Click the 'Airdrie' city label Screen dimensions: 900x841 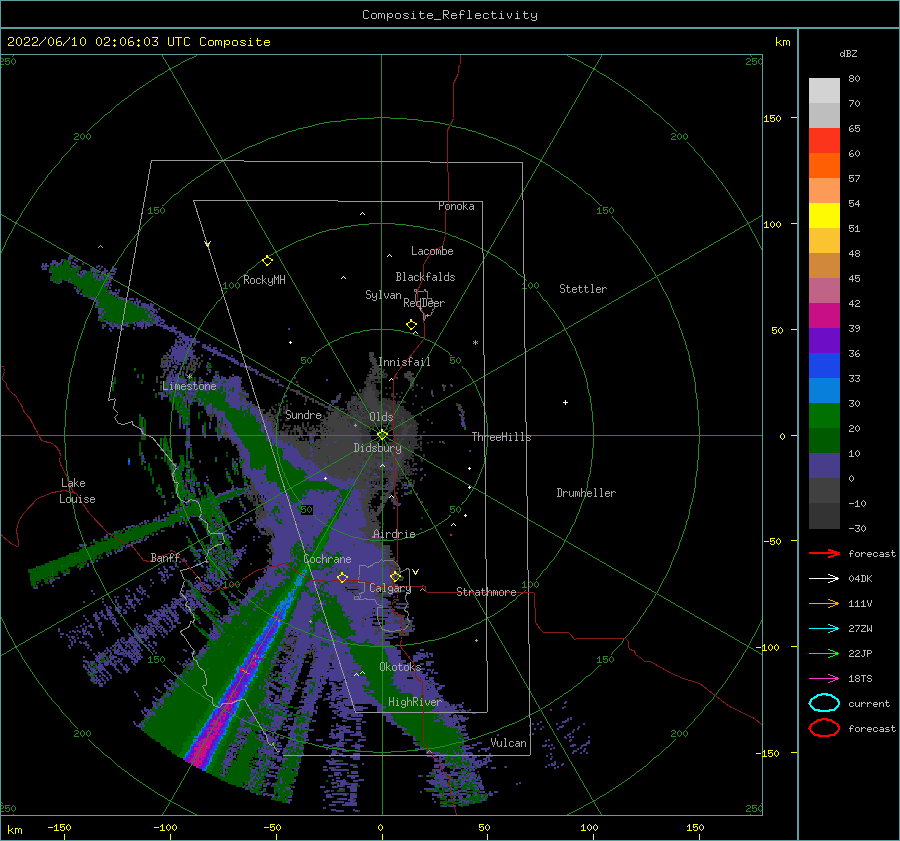point(394,534)
